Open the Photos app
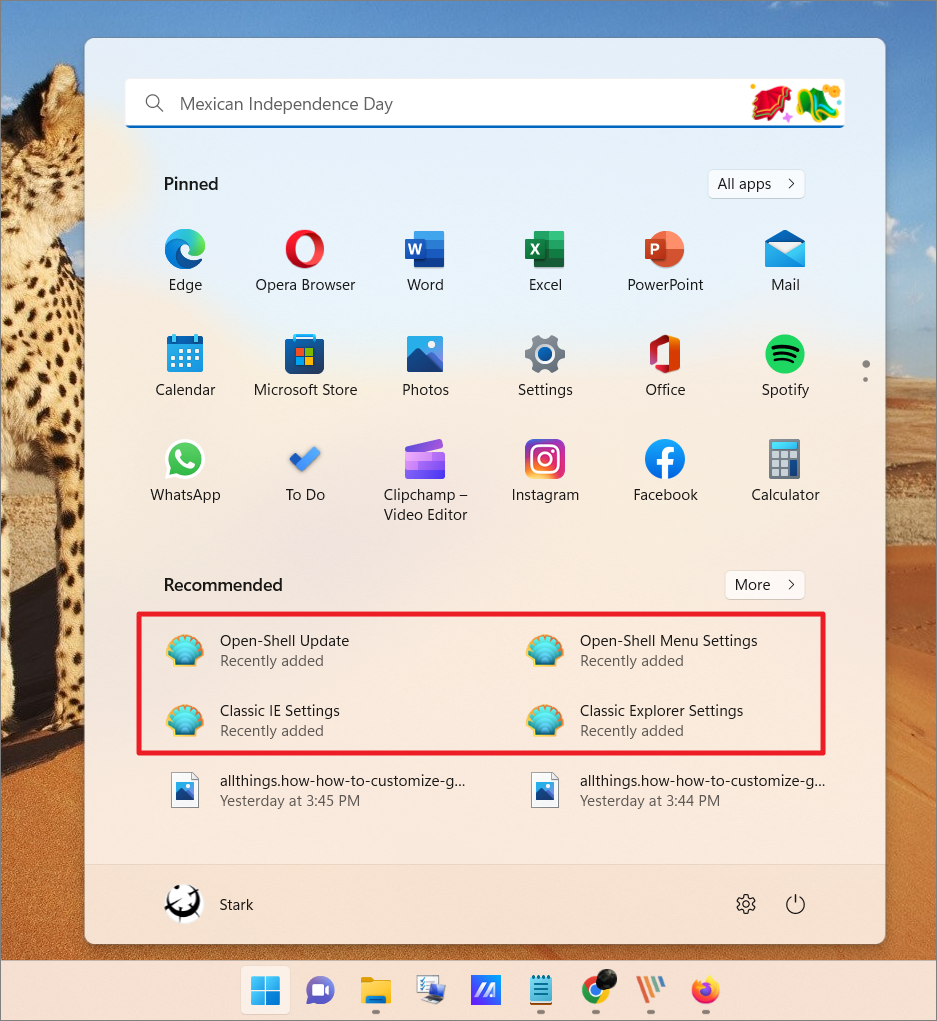 [x=425, y=366]
